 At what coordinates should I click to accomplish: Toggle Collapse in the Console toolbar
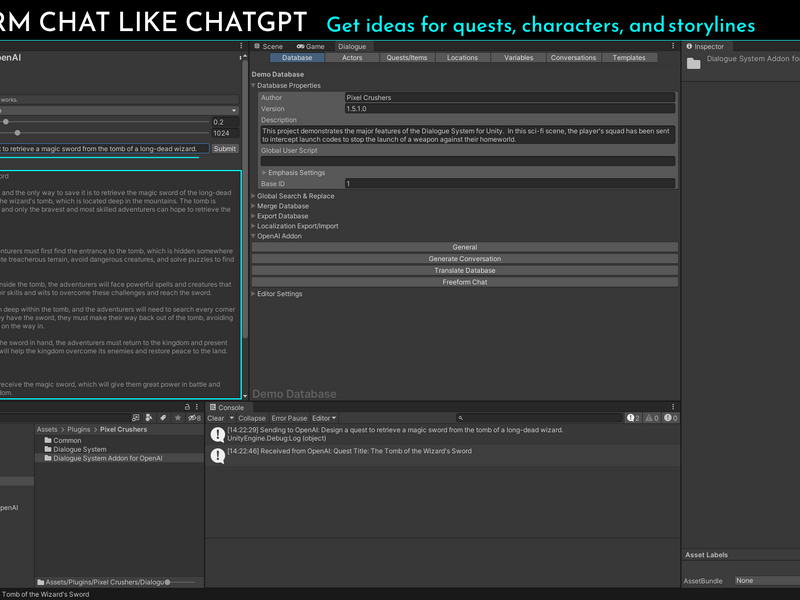pos(252,418)
